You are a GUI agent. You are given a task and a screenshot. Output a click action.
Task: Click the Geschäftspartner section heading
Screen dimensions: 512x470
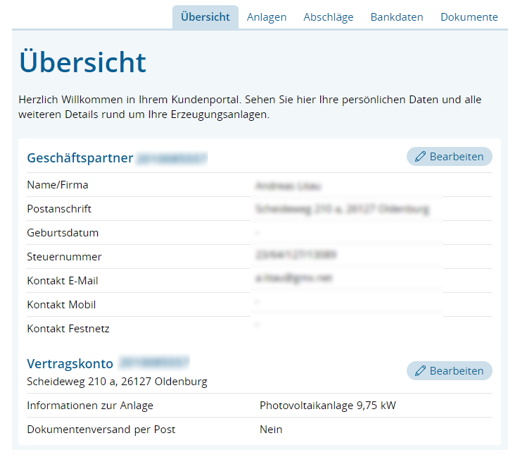pyautogui.click(x=80, y=158)
